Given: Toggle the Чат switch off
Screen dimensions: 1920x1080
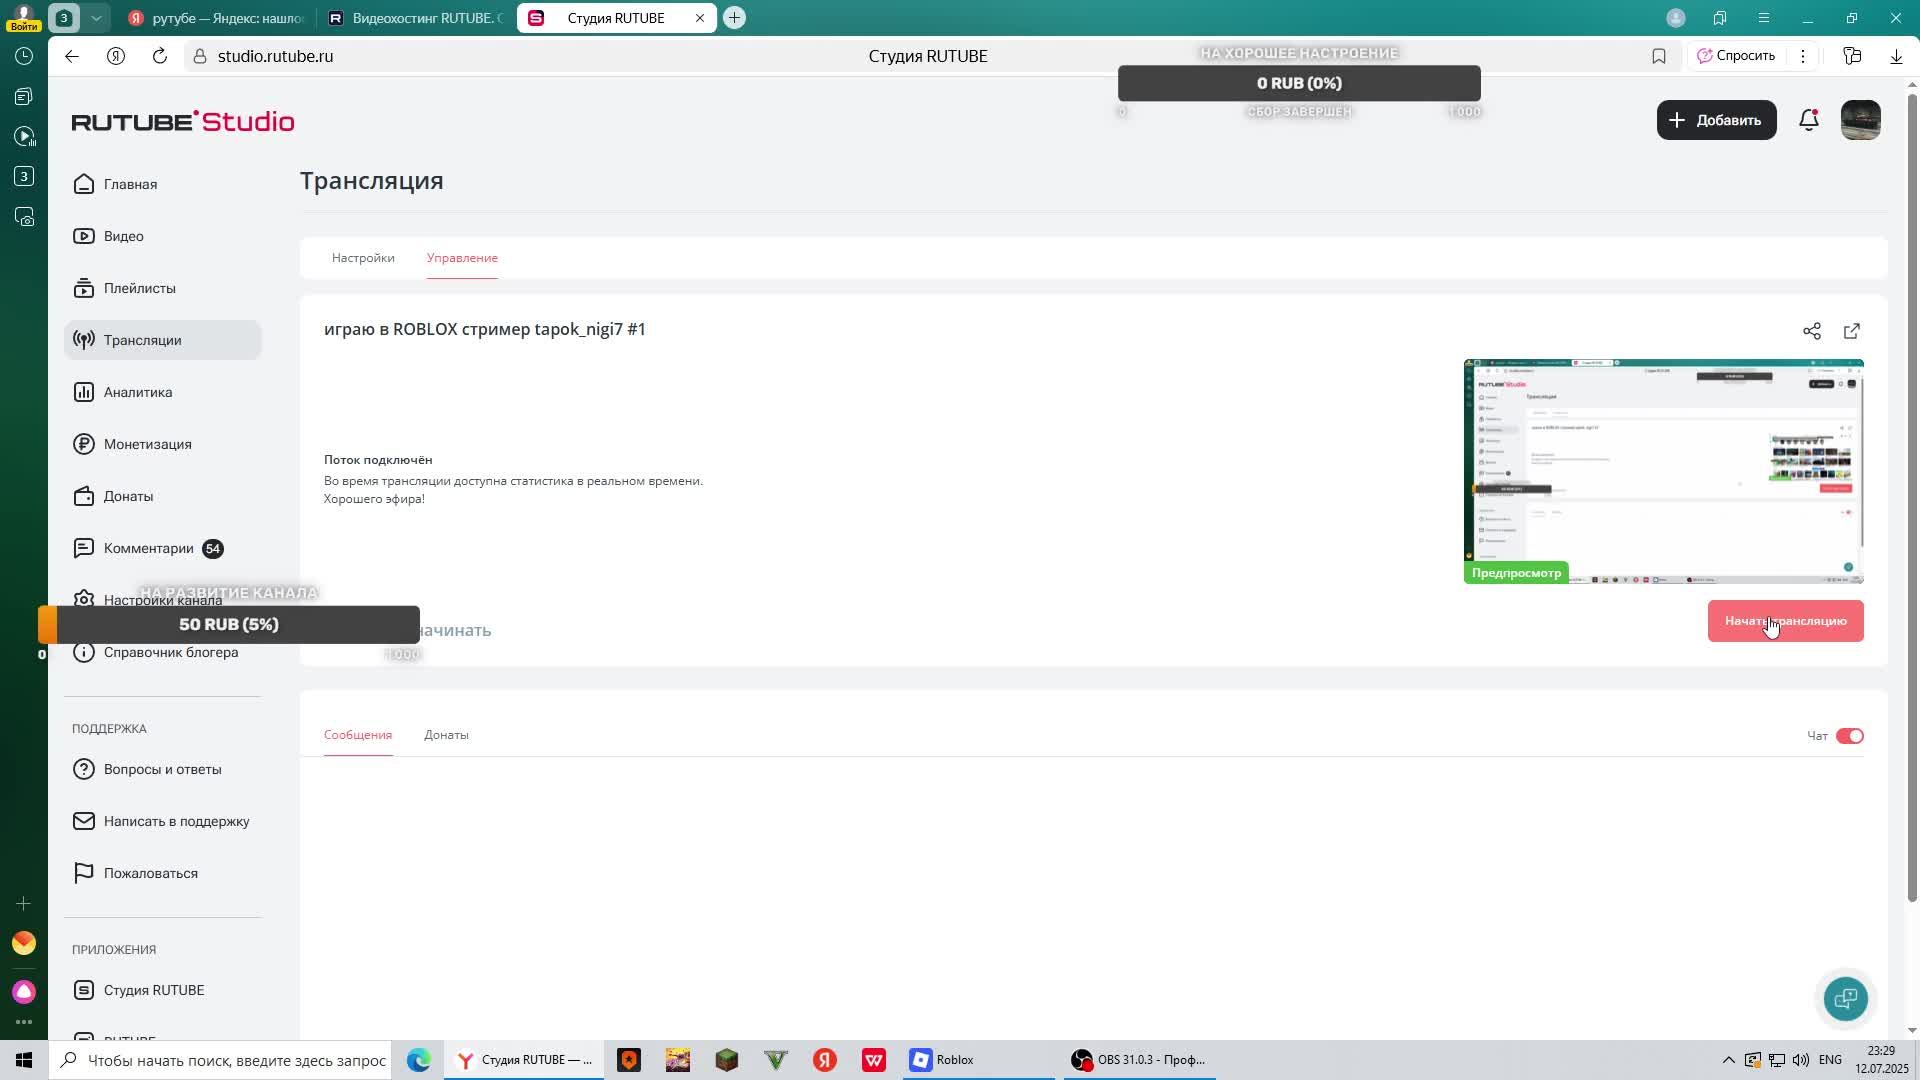Looking at the screenshot, I should click(1849, 736).
